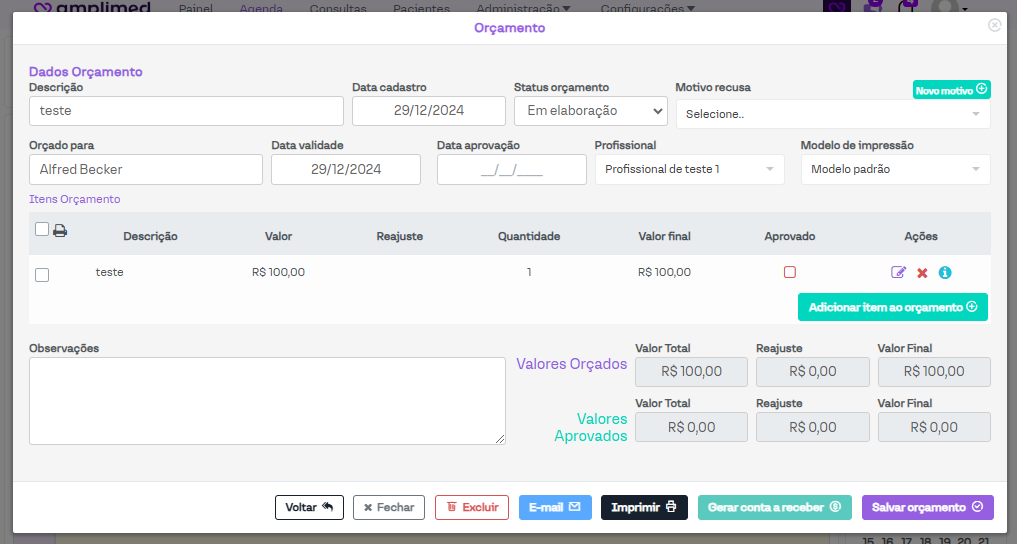Open info icon for teste item
This screenshot has width=1017, height=544.
pyautogui.click(x=945, y=272)
